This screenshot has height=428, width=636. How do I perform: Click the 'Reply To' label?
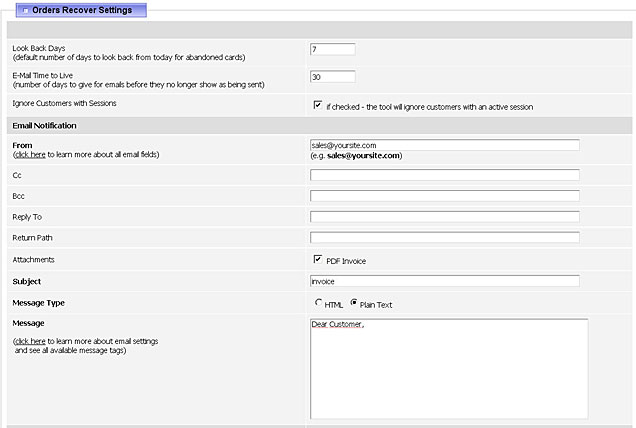click(27, 217)
